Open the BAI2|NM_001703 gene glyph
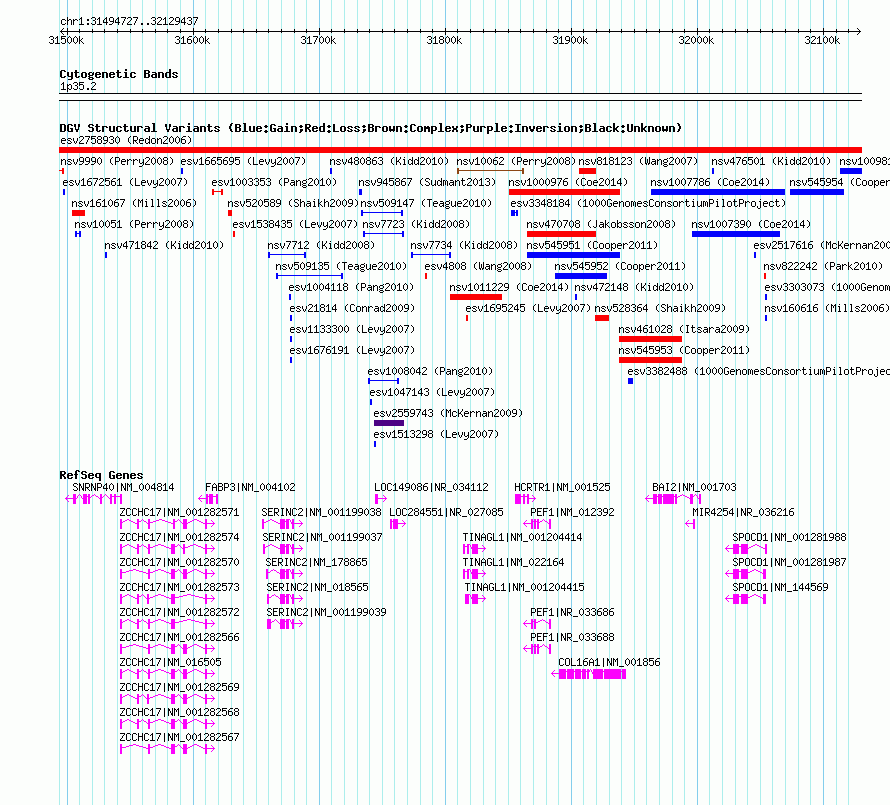The width and height of the screenshot is (890, 805). [673, 499]
